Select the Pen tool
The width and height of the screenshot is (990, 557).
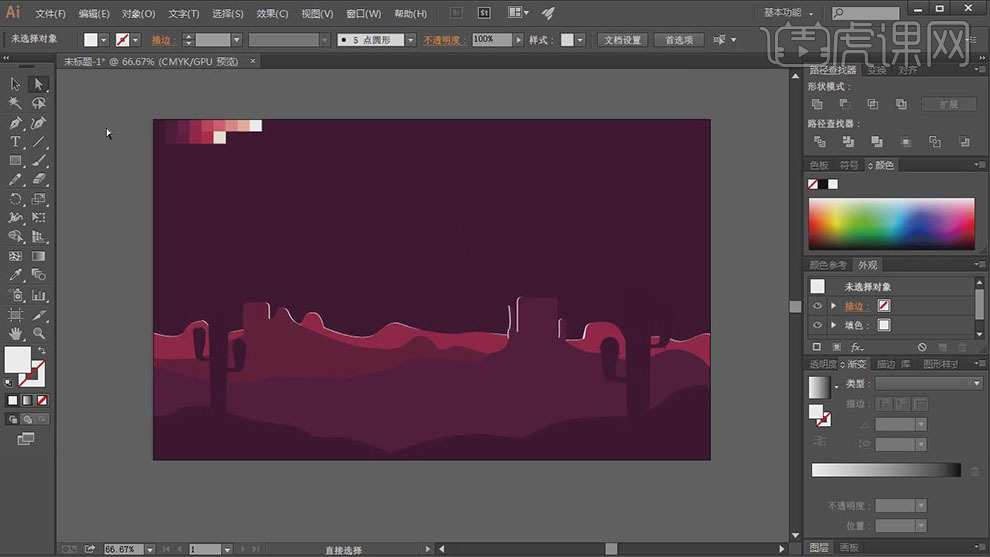(16, 123)
